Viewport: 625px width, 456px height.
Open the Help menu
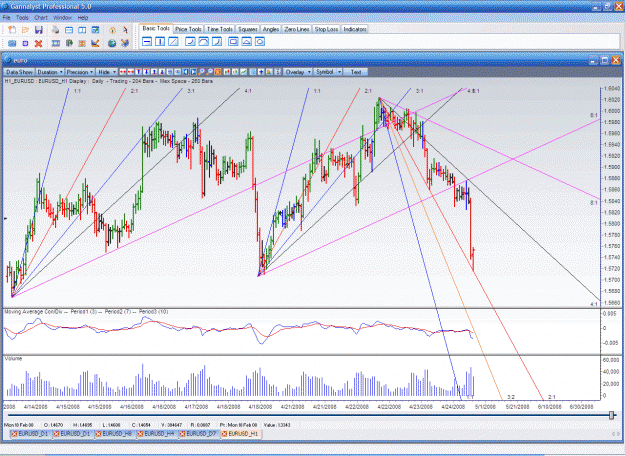pos(83,18)
